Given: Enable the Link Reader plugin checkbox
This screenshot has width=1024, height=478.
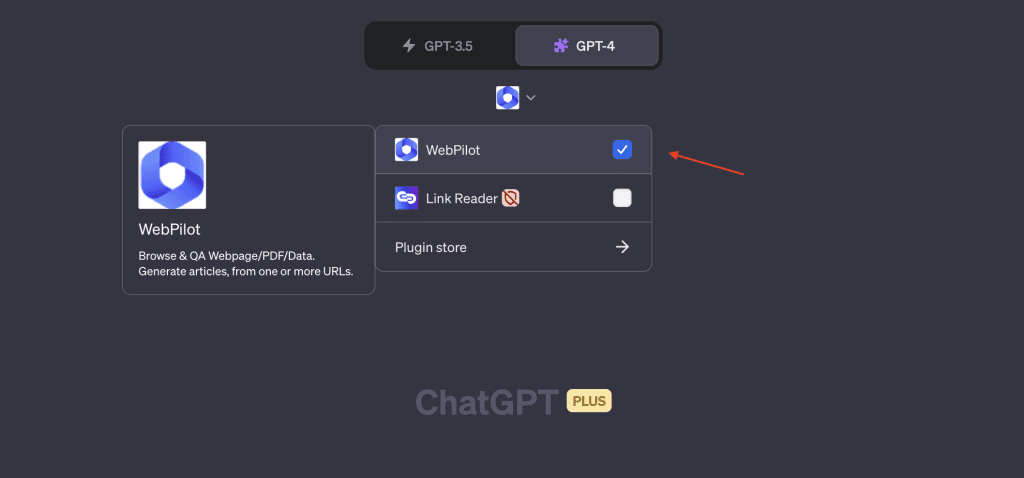Looking at the screenshot, I should [622, 198].
